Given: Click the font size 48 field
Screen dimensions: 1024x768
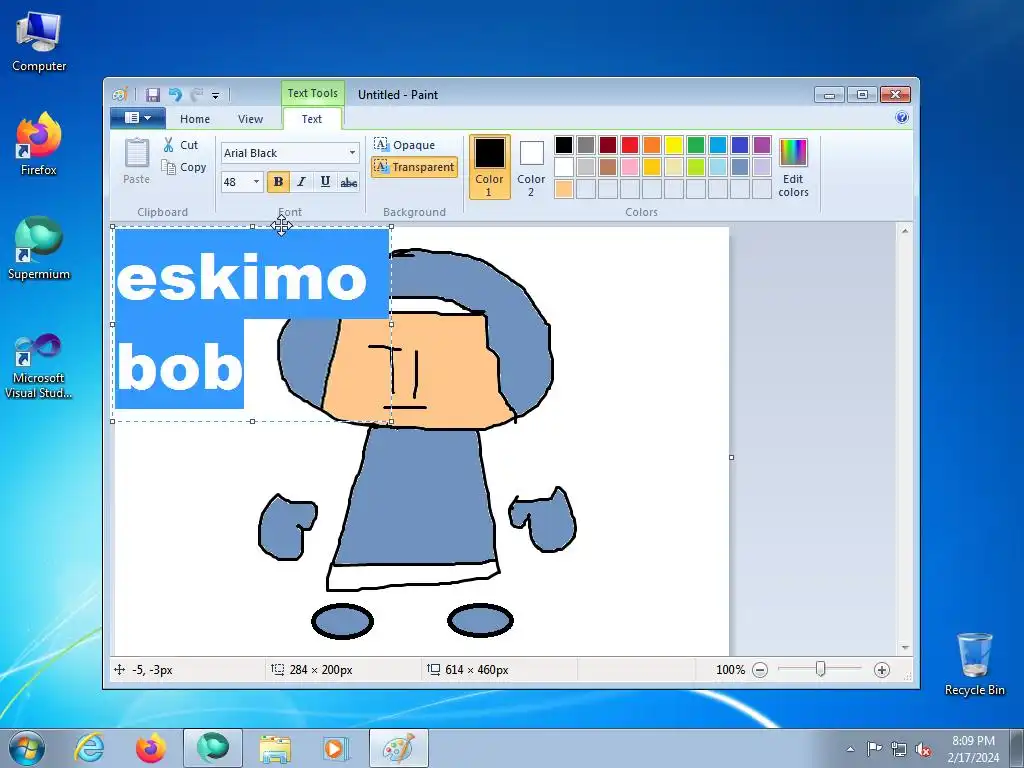Looking at the screenshot, I should pos(236,182).
